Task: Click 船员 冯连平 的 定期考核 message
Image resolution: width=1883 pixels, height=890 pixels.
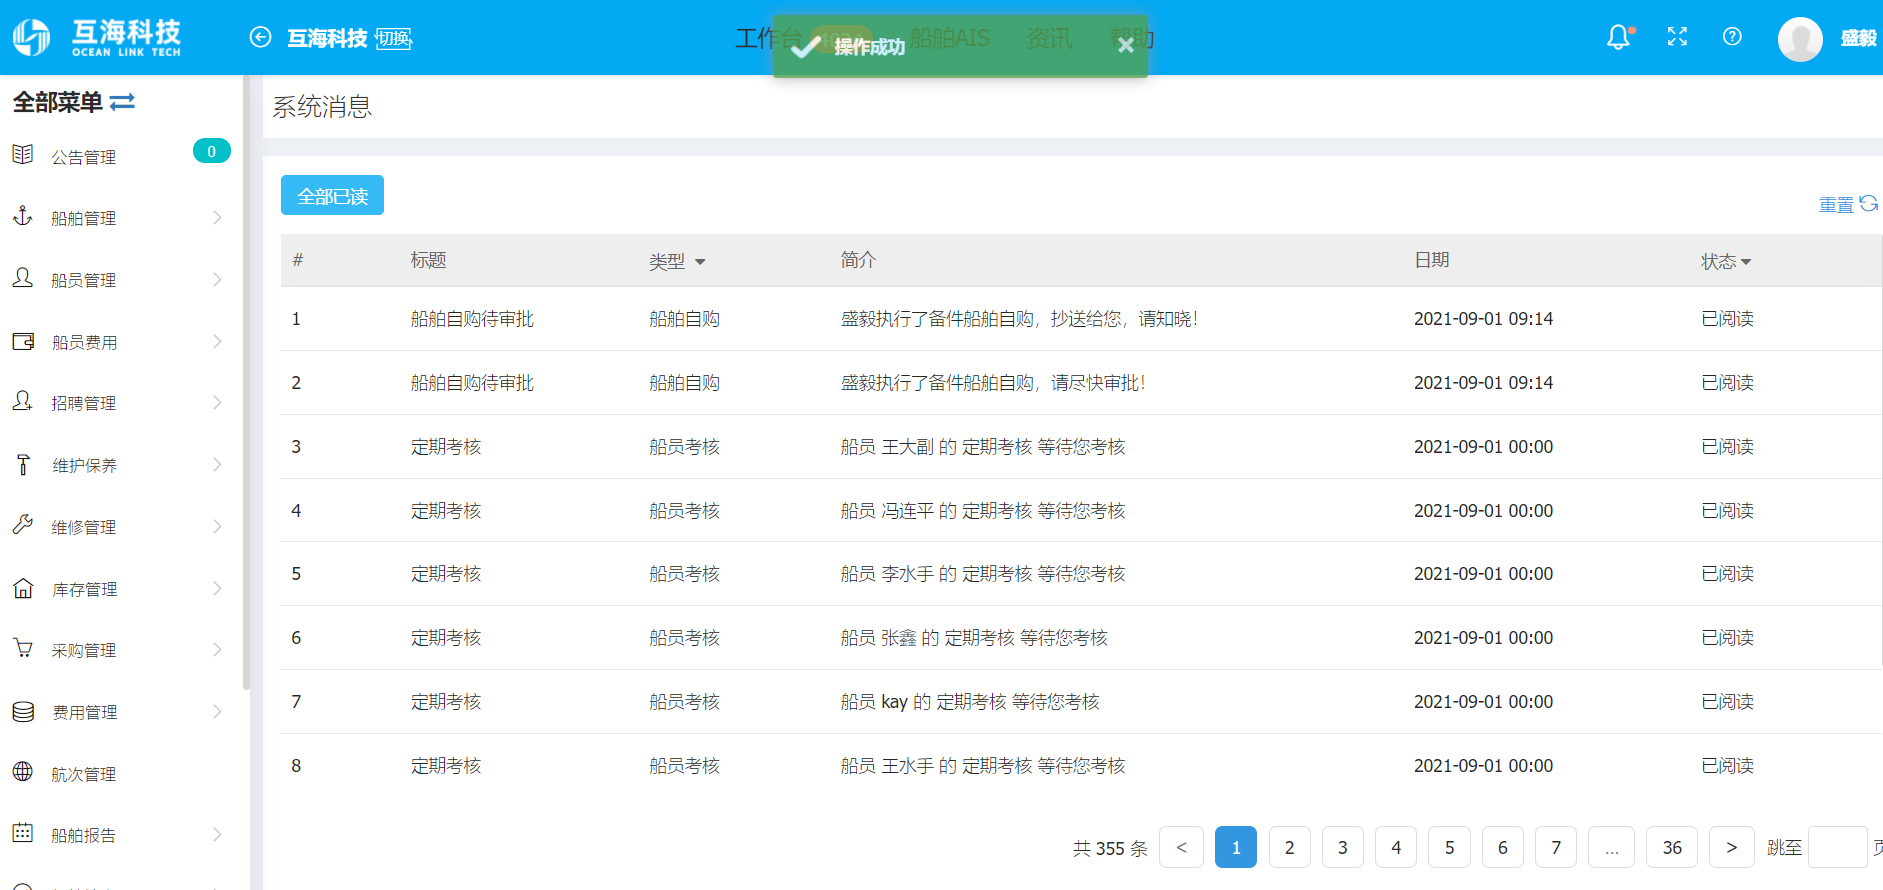Action: (x=983, y=510)
